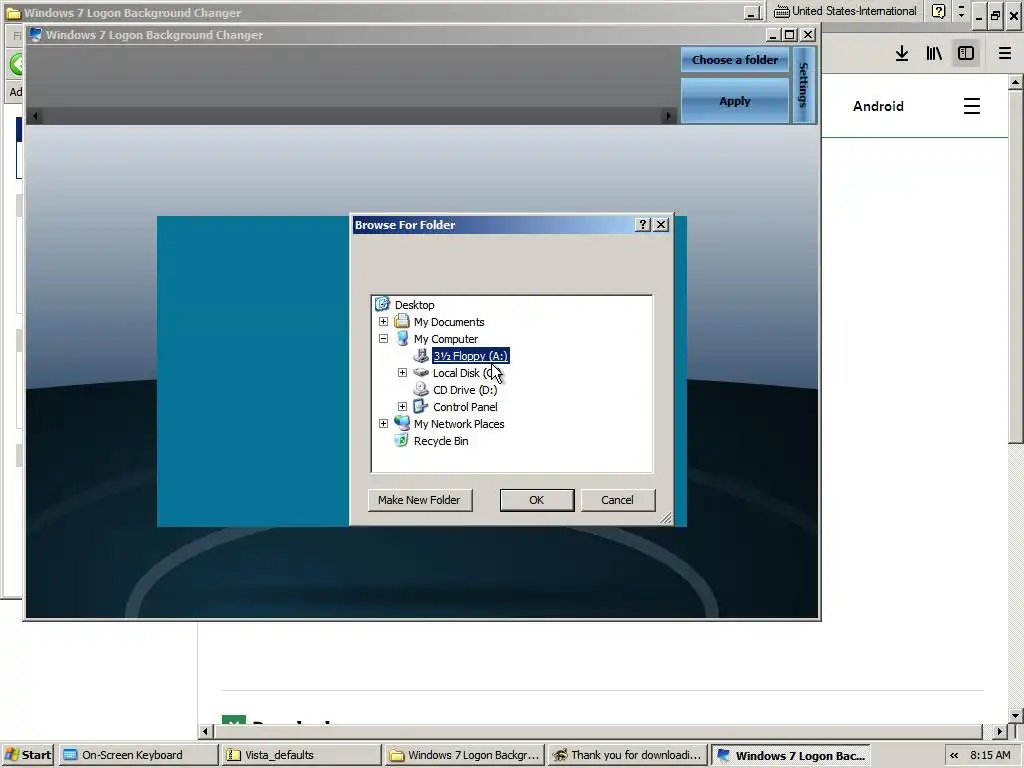Click Choose a folder button
The image size is (1024, 768).
pyautogui.click(x=735, y=60)
